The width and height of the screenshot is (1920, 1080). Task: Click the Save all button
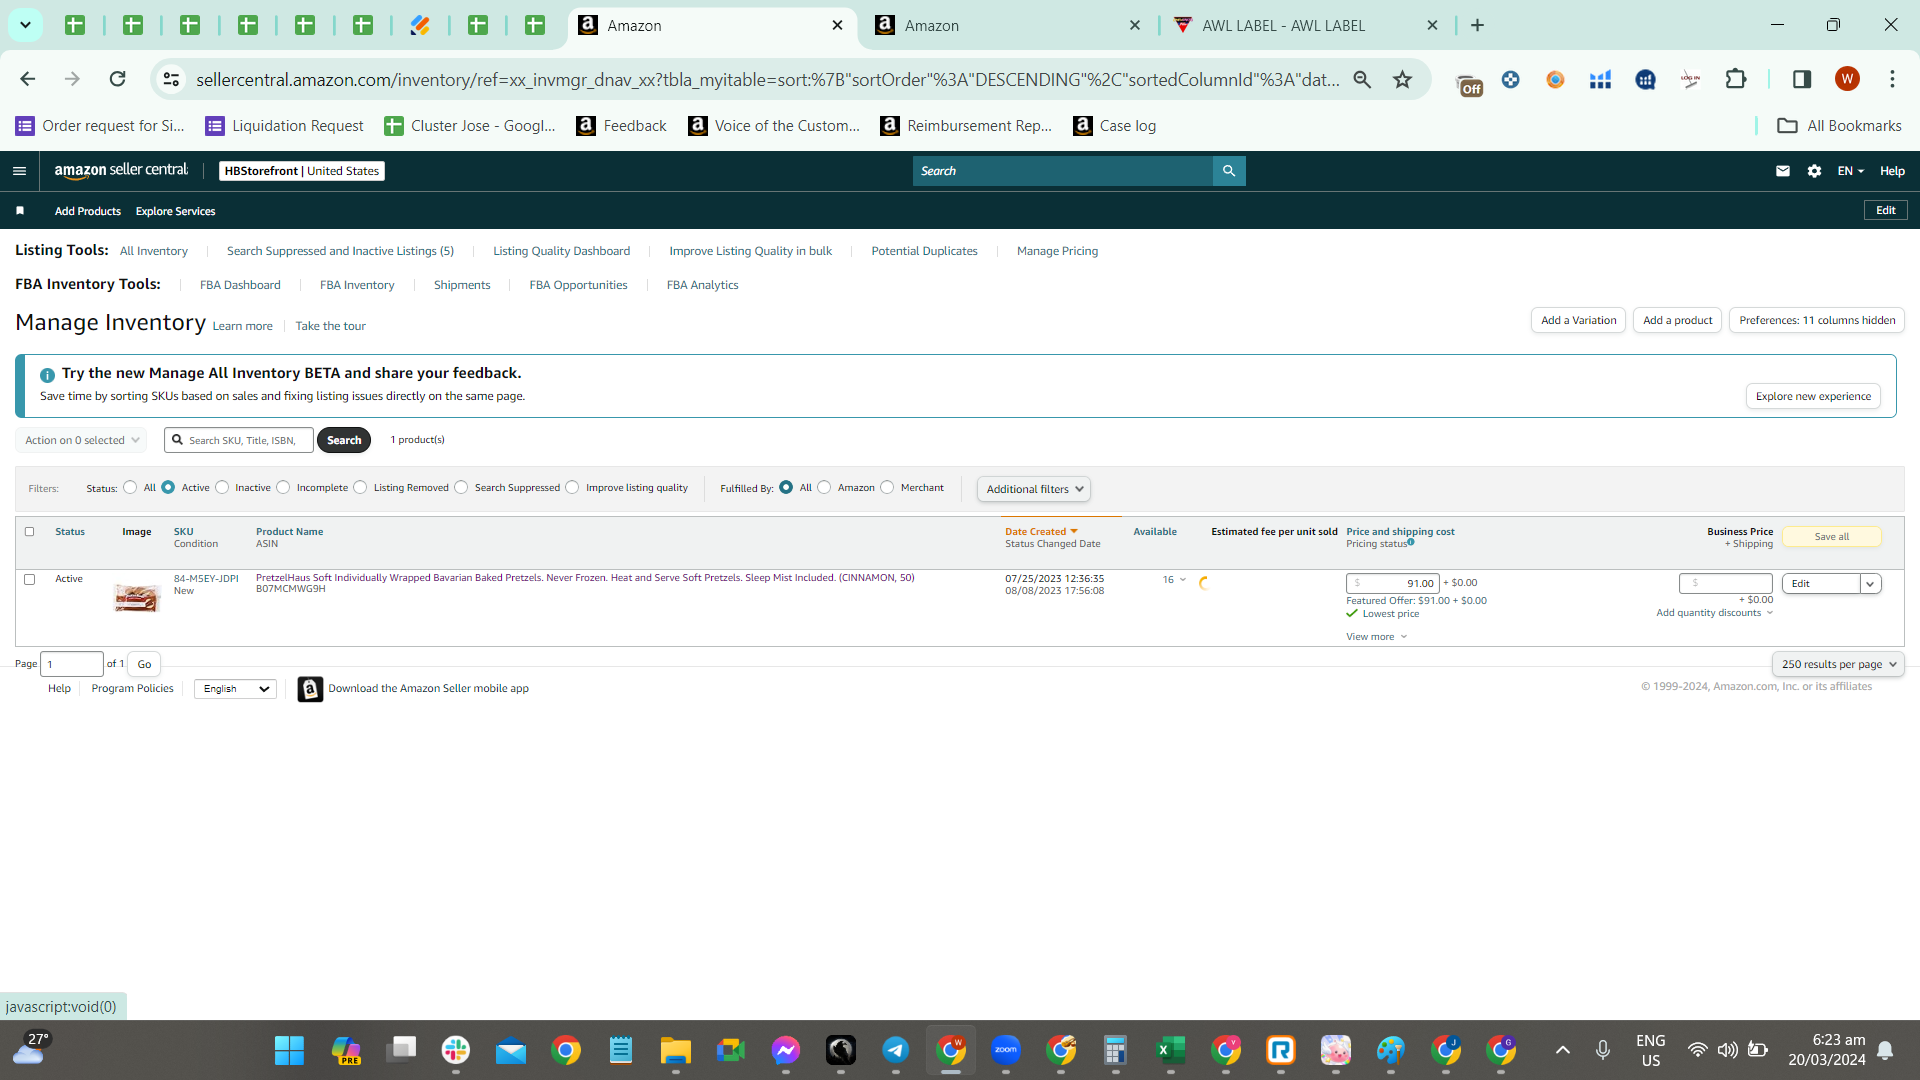(x=1831, y=537)
